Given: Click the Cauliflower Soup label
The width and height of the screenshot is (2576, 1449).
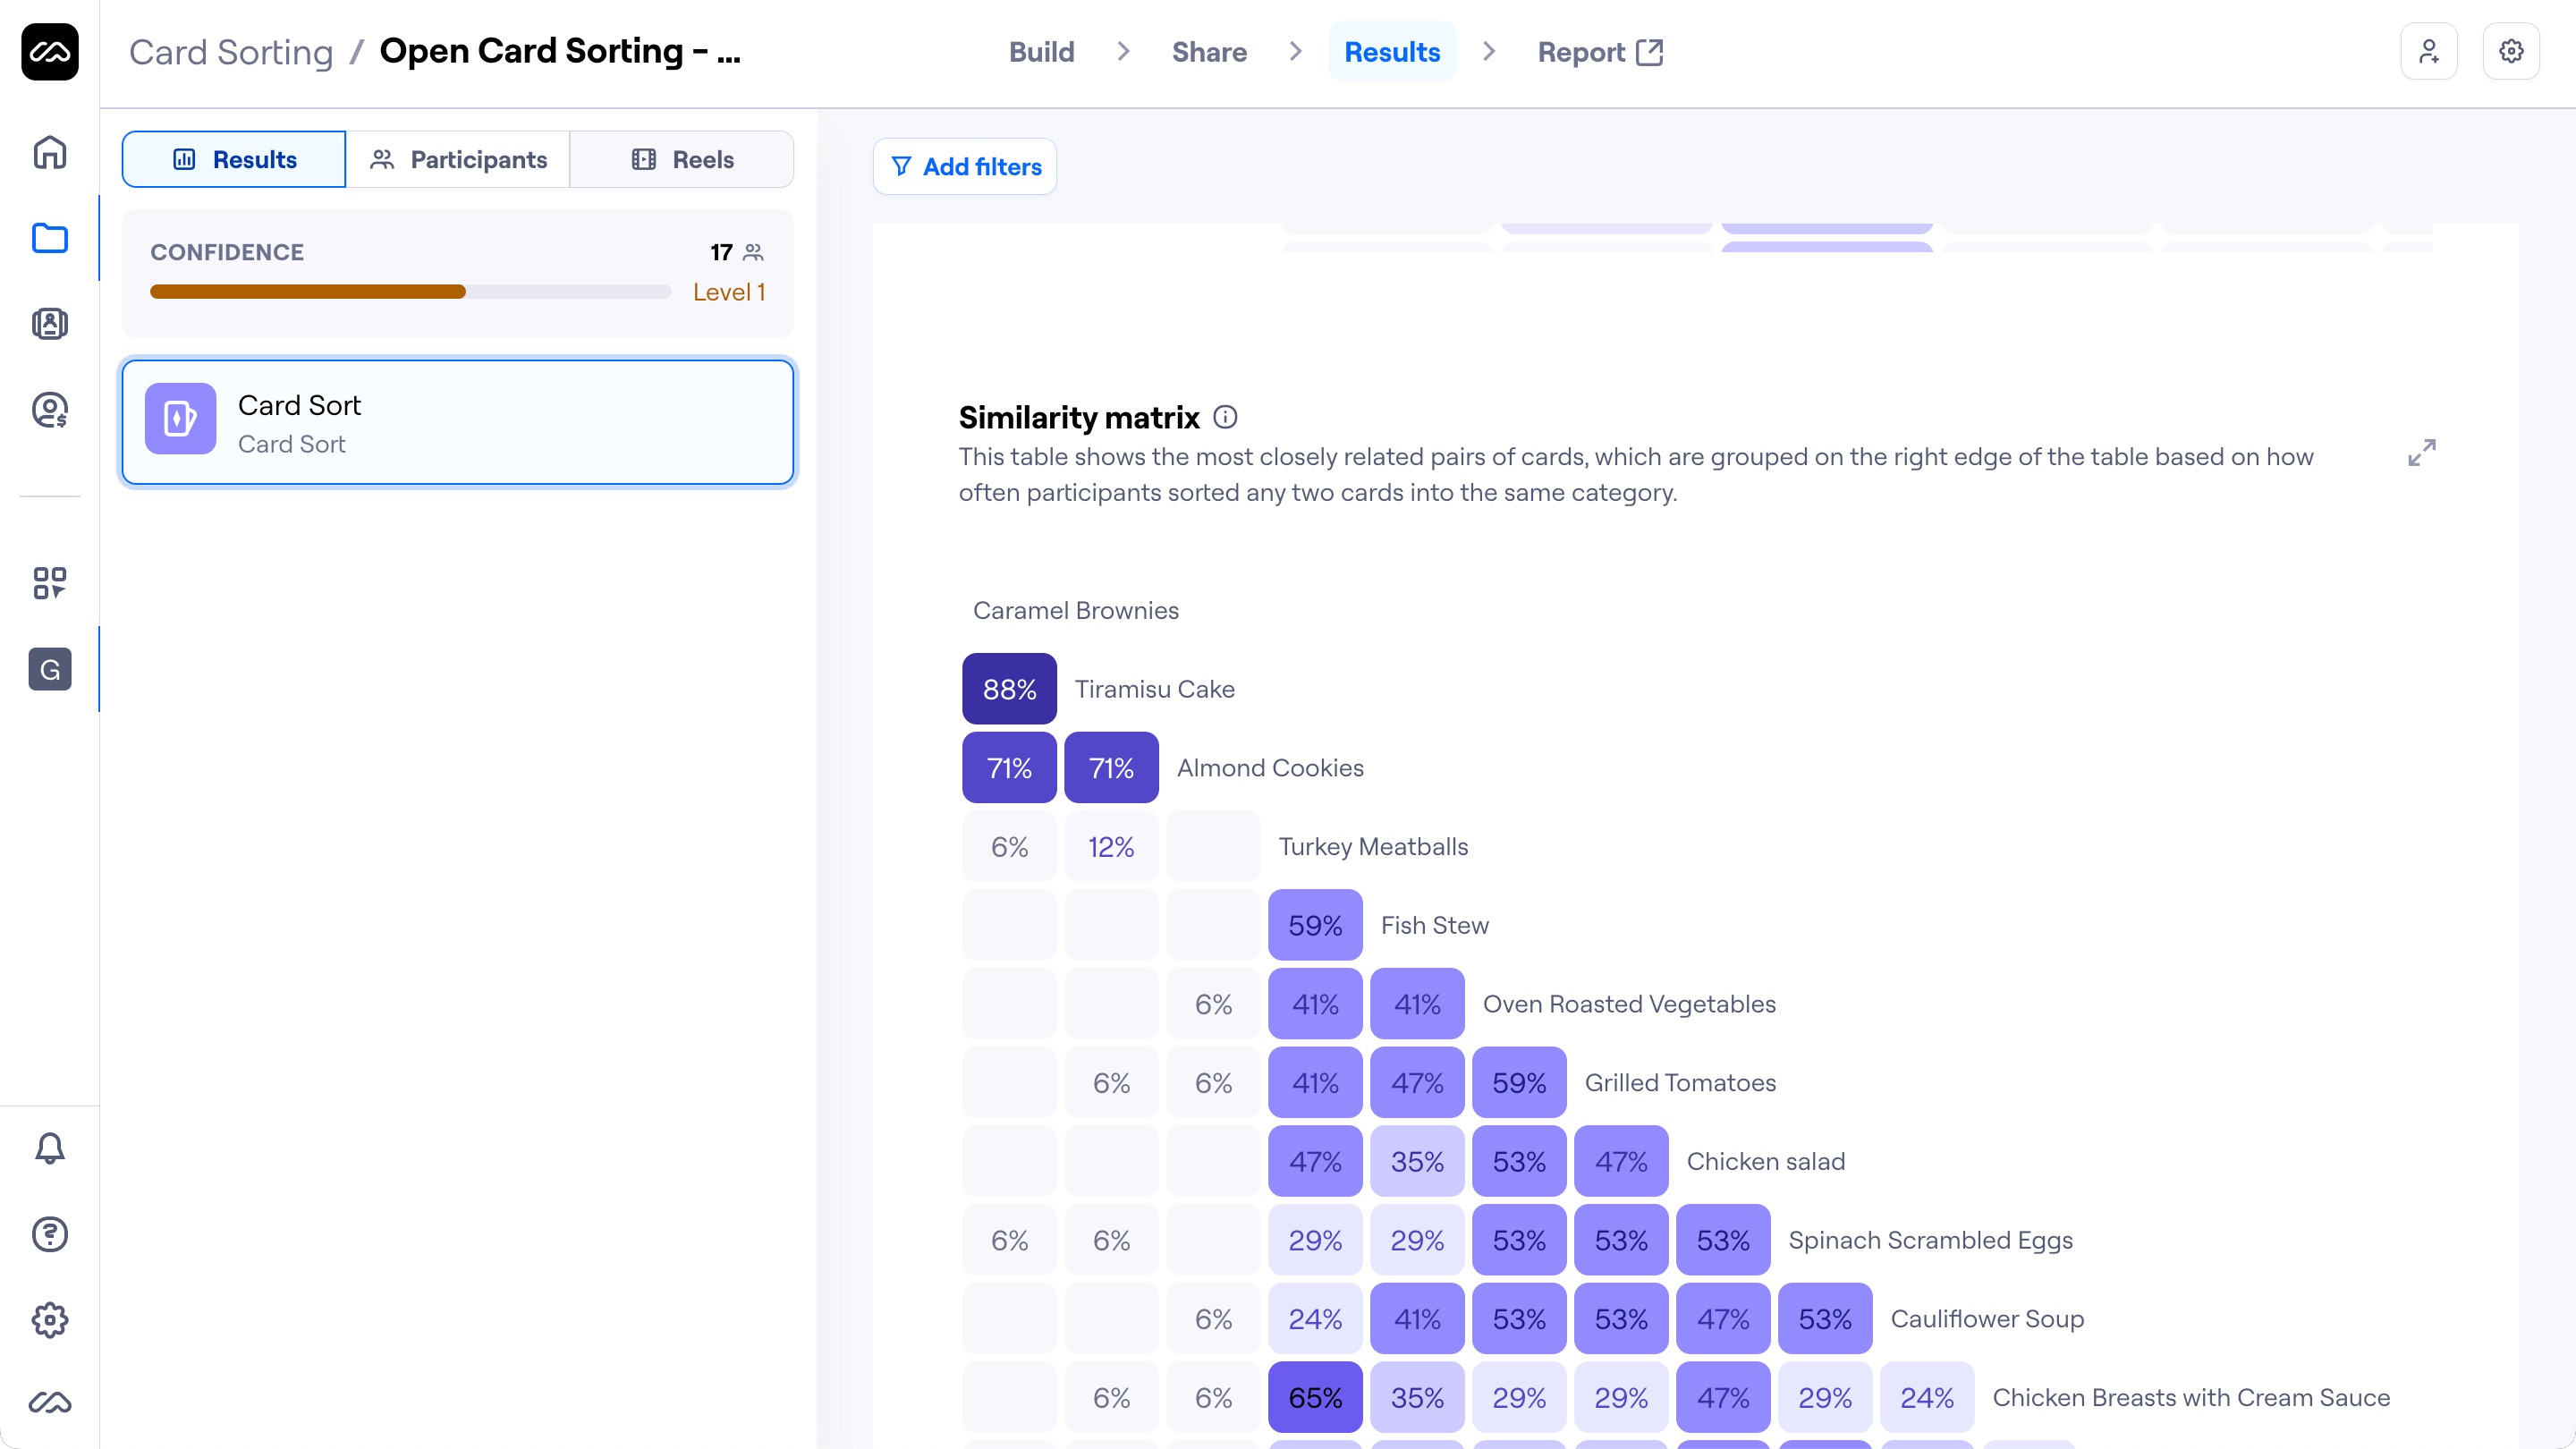Looking at the screenshot, I should click(1987, 1319).
